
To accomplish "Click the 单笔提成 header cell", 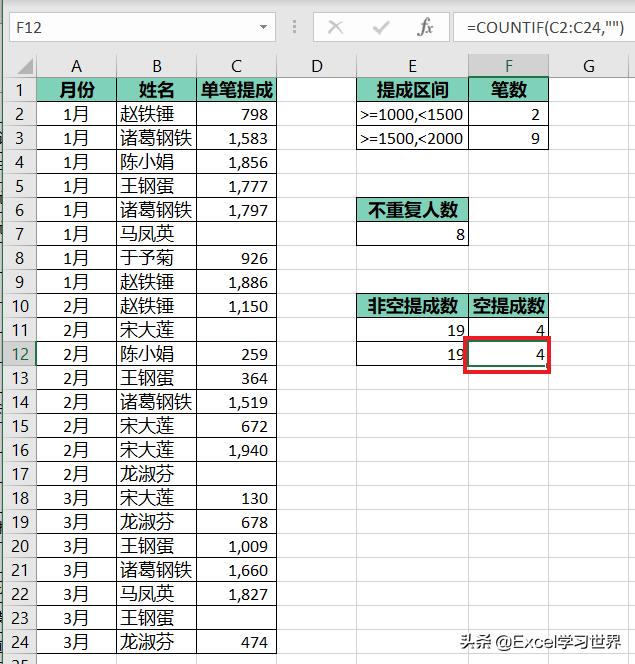I will 236,90.
